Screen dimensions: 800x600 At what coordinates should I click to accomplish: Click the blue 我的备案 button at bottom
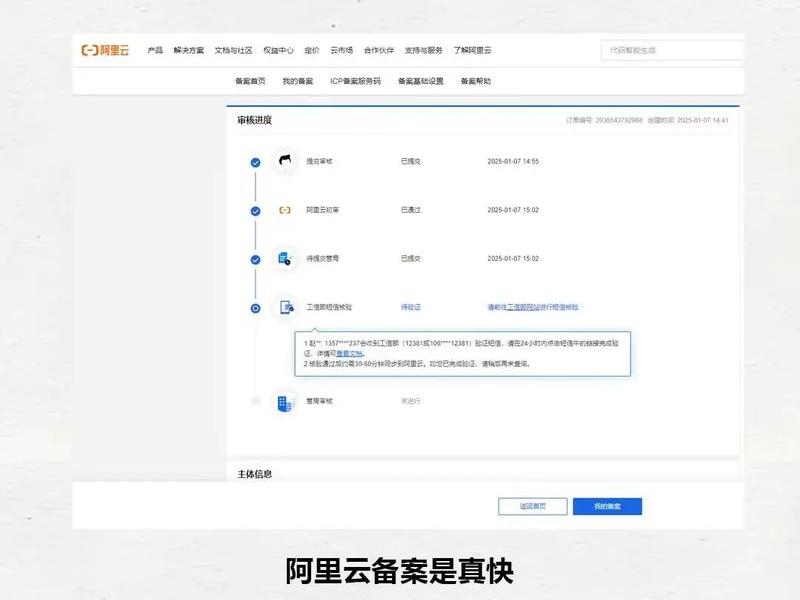tap(607, 506)
